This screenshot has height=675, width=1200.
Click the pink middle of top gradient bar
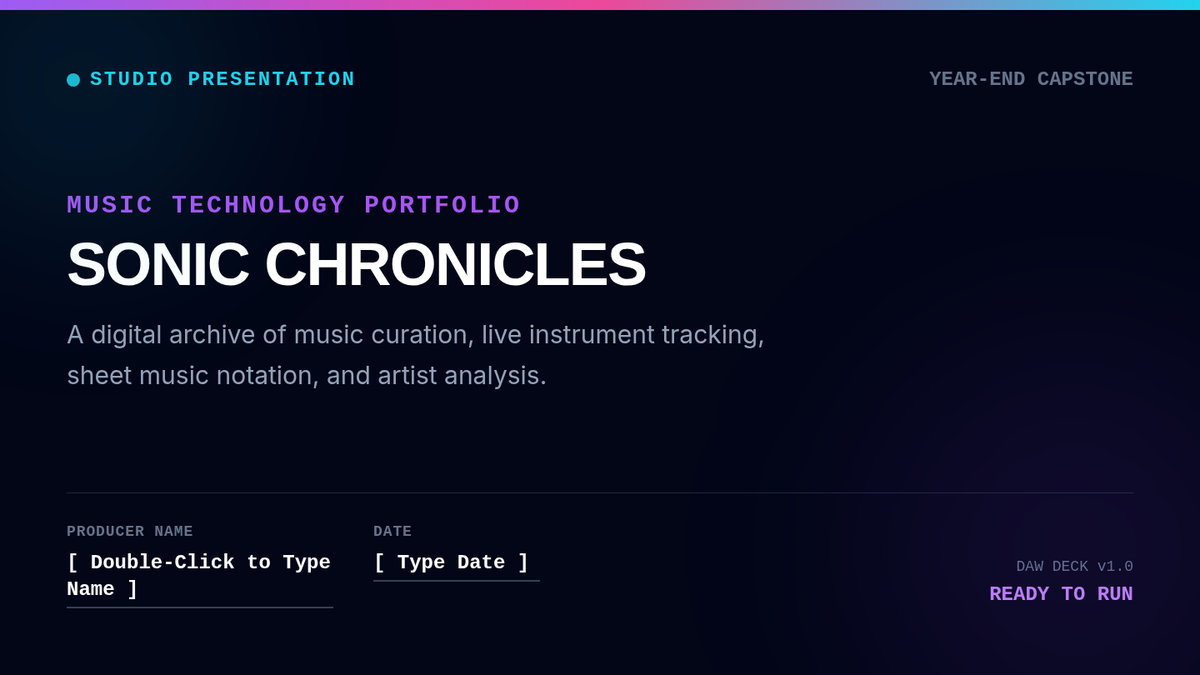[x=600, y=5]
